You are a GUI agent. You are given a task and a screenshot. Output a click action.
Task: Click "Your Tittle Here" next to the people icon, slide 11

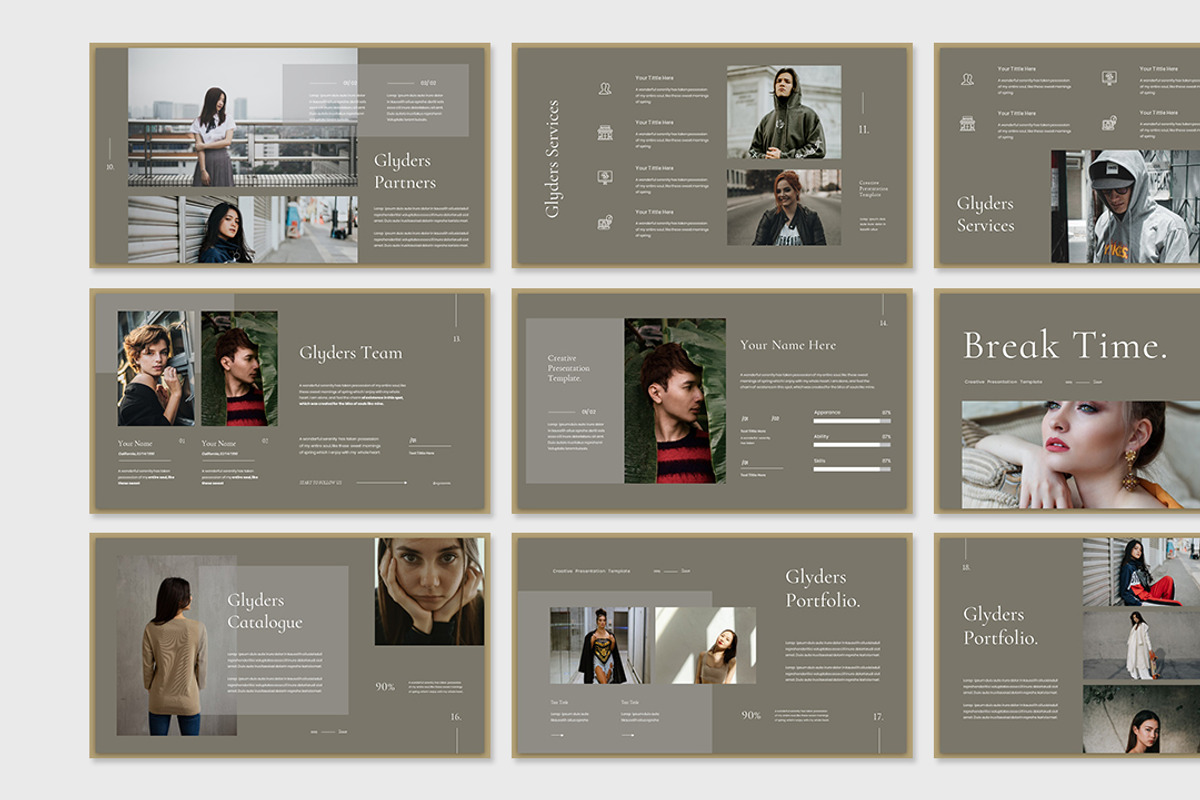(x=654, y=77)
